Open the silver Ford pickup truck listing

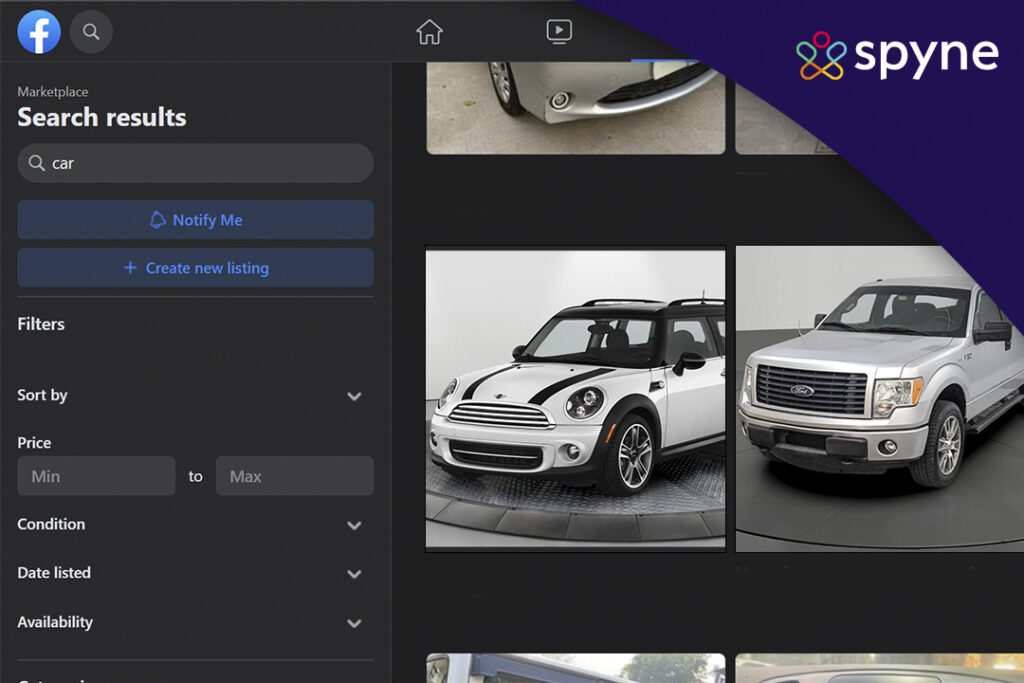click(x=878, y=397)
